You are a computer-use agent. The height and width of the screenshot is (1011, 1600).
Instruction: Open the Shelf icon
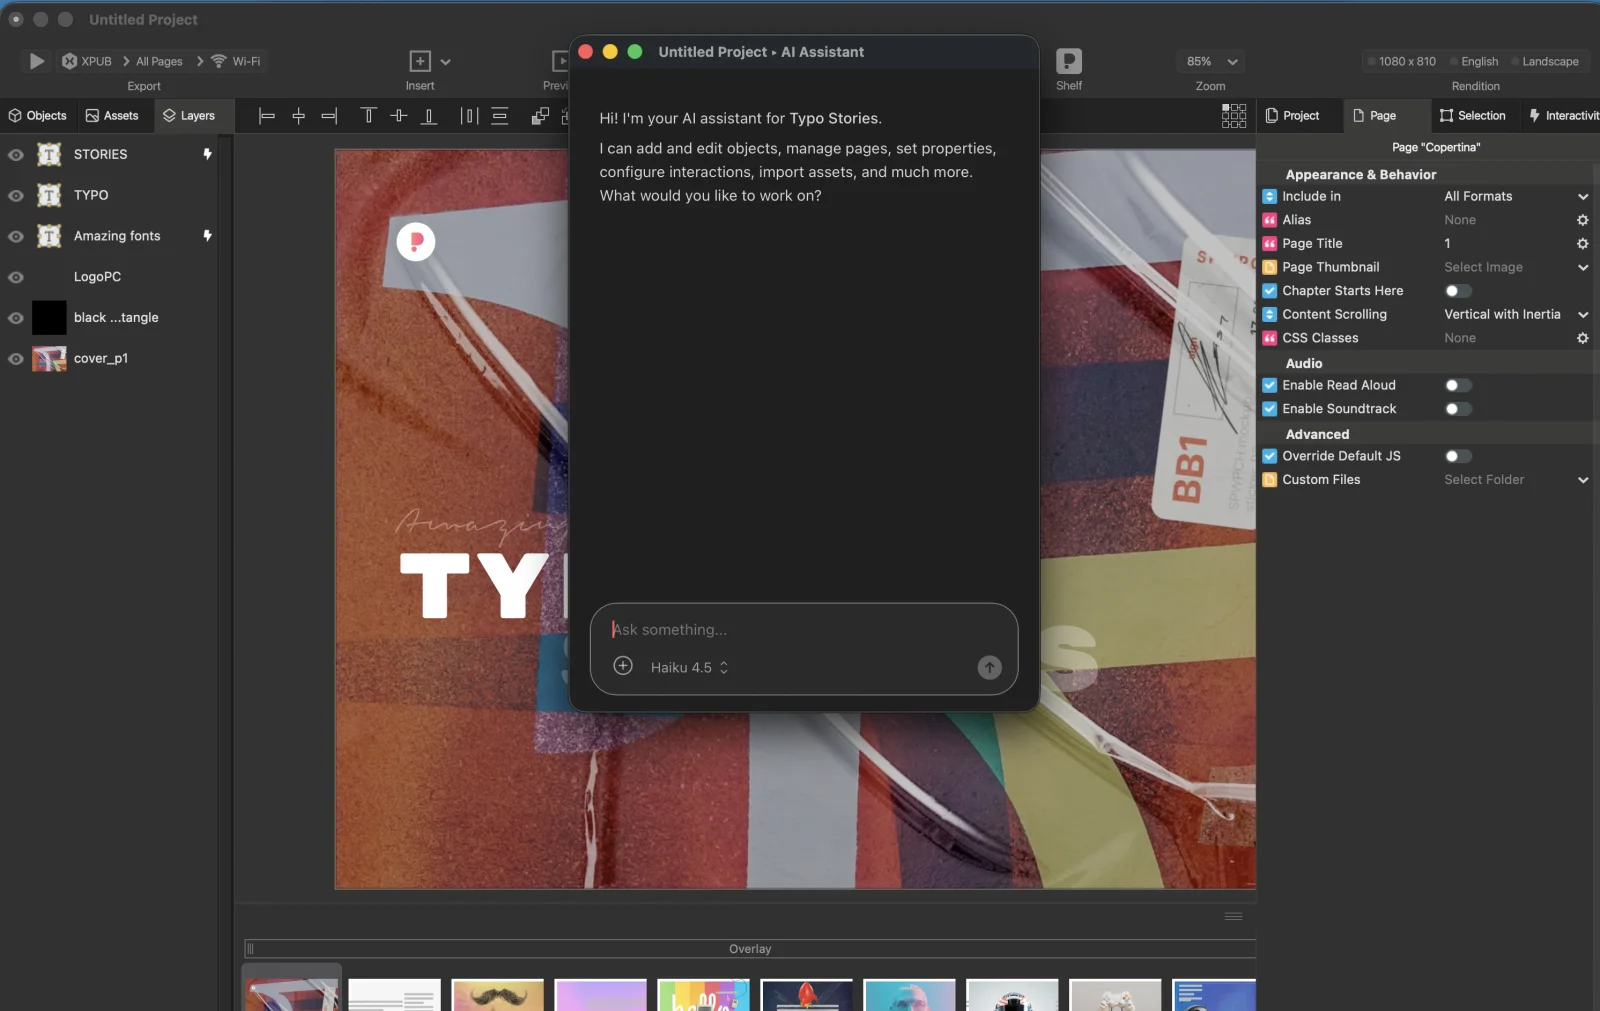pos(1069,61)
